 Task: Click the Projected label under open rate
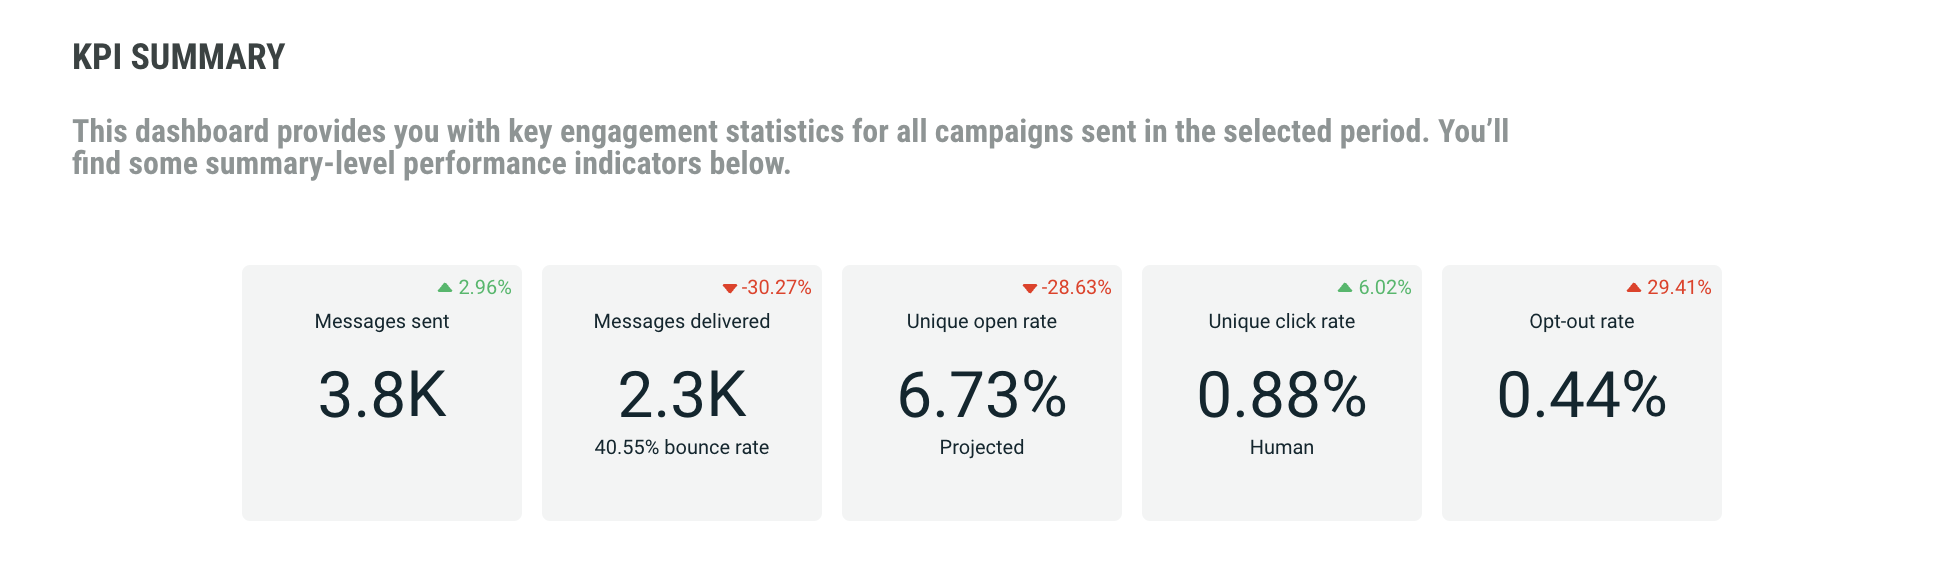(982, 448)
